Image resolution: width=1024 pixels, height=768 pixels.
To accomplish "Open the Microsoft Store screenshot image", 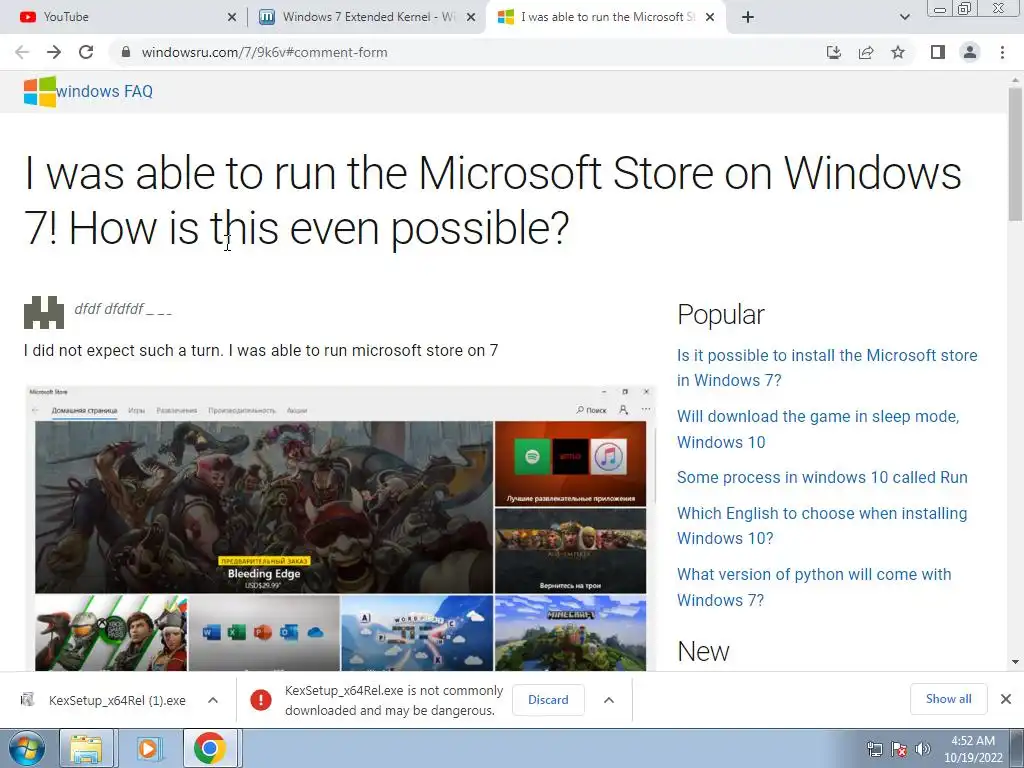I will click(339, 528).
